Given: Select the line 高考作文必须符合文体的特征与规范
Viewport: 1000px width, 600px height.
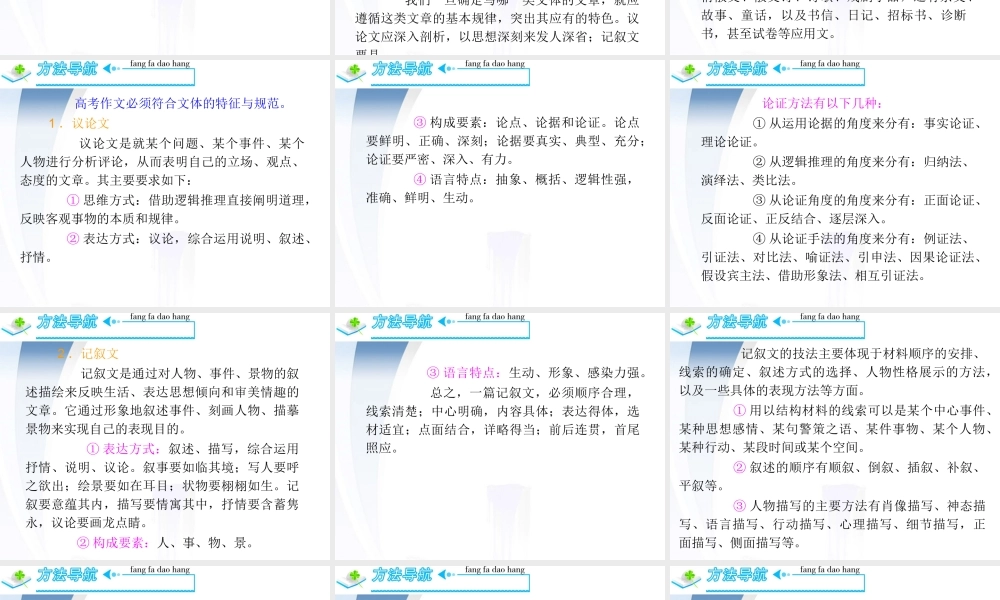Looking at the screenshot, I should [181, 103].
